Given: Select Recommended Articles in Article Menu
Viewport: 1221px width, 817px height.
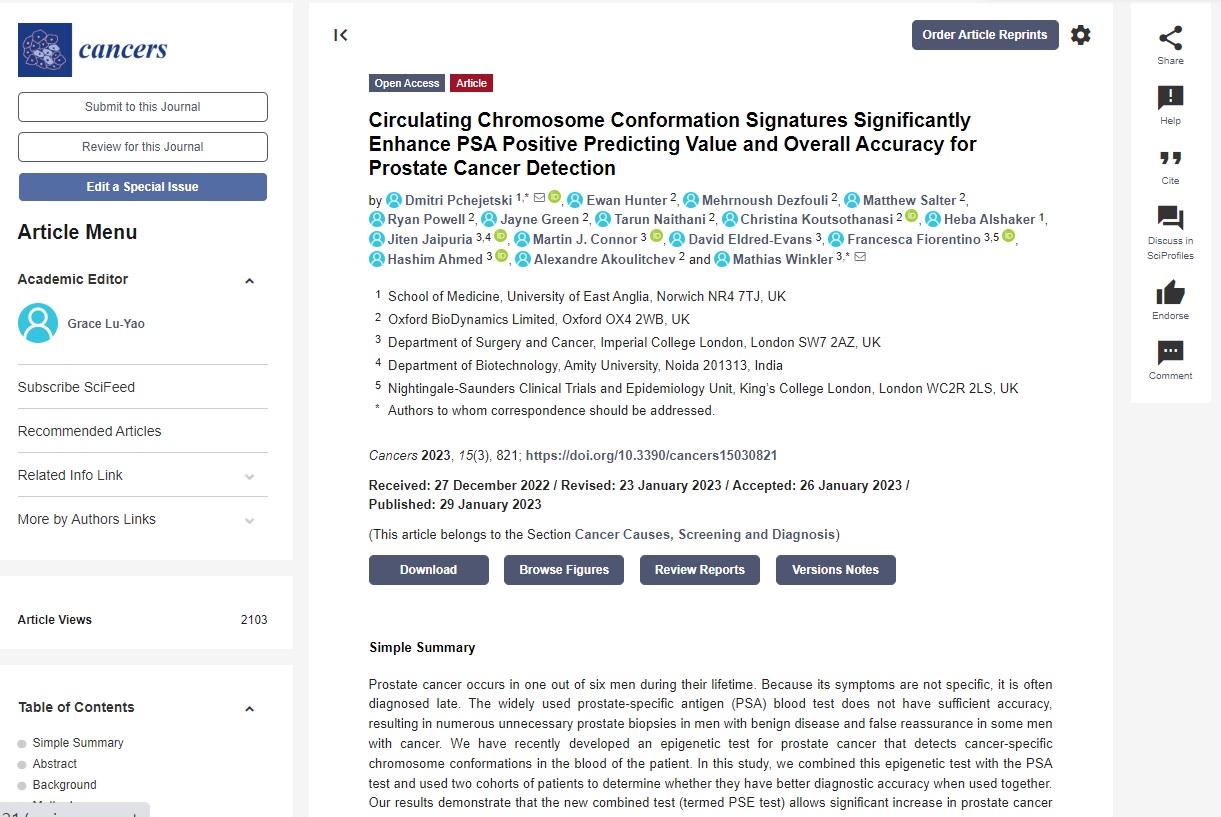Looking at the screenshot, I should pos(89,431).
